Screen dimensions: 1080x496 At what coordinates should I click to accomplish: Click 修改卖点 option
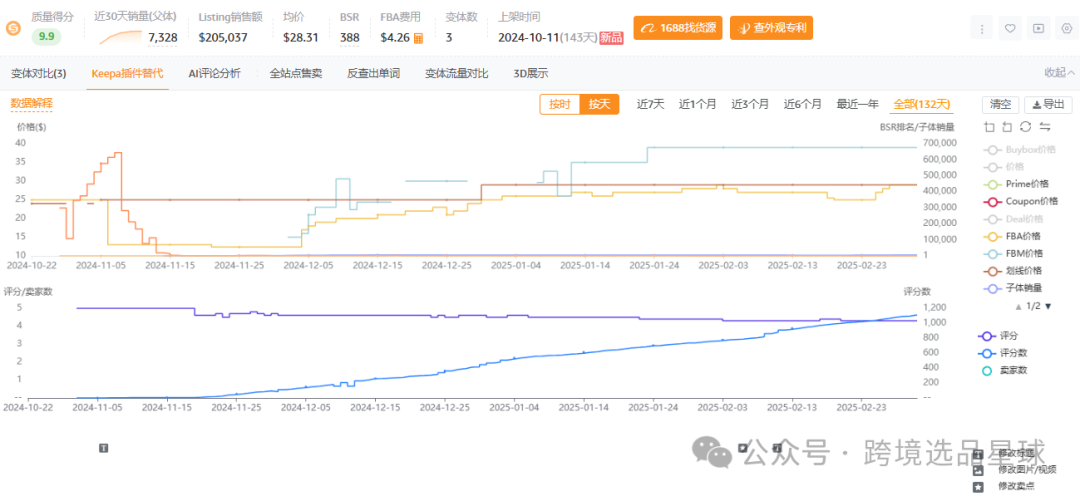1016,487
